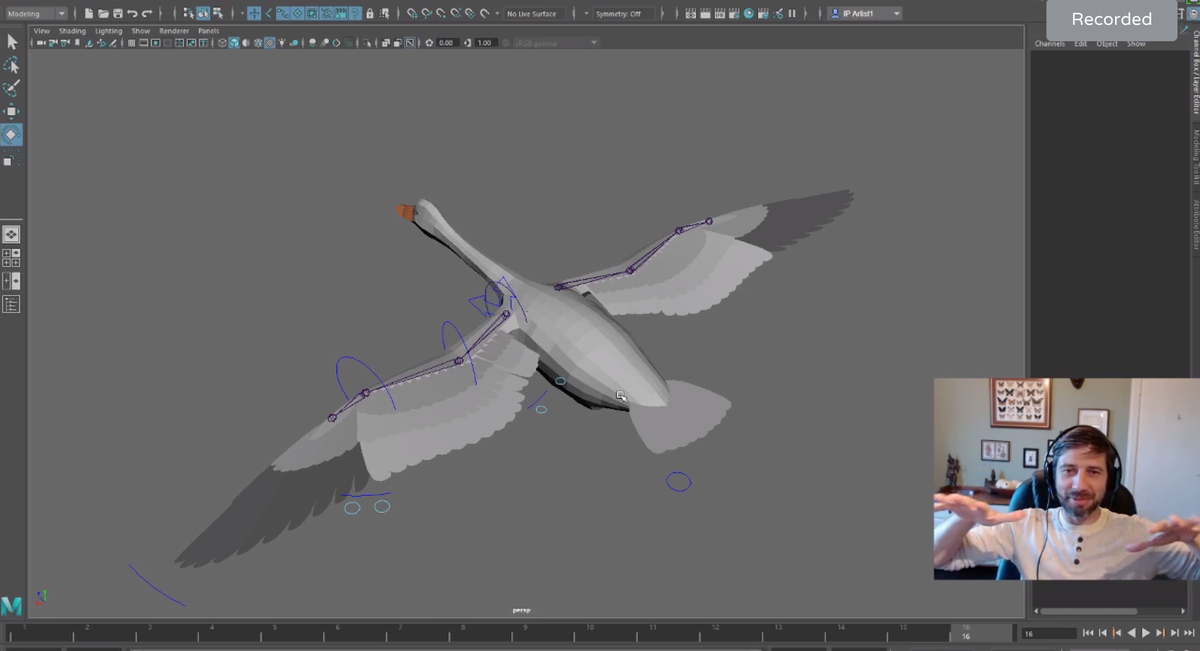Screen dimensions: 1200x651
Task: Select by hierarchy mode icon
Action: click(x=188, y=13)
